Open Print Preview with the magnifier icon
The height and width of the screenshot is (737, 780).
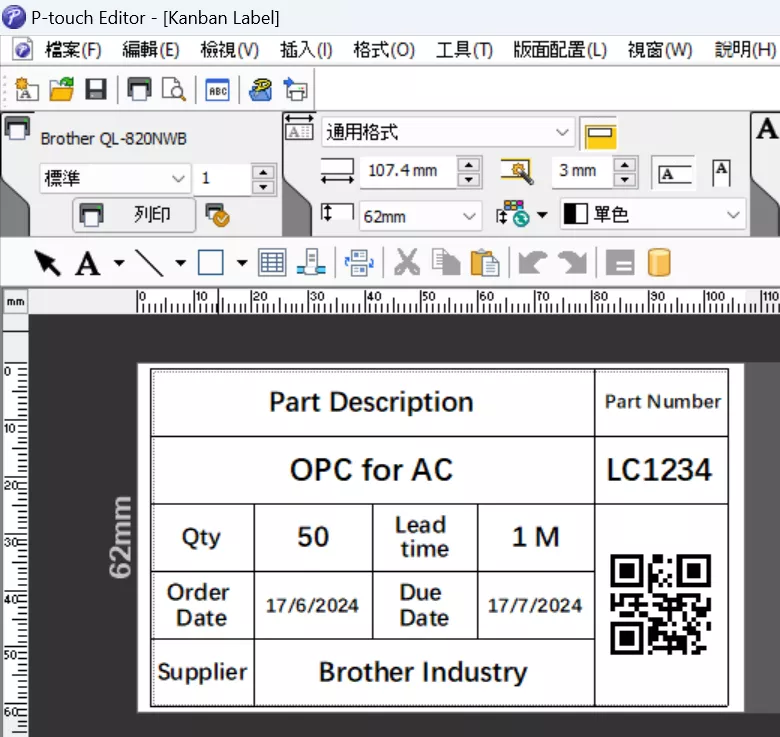coord(174,91)
